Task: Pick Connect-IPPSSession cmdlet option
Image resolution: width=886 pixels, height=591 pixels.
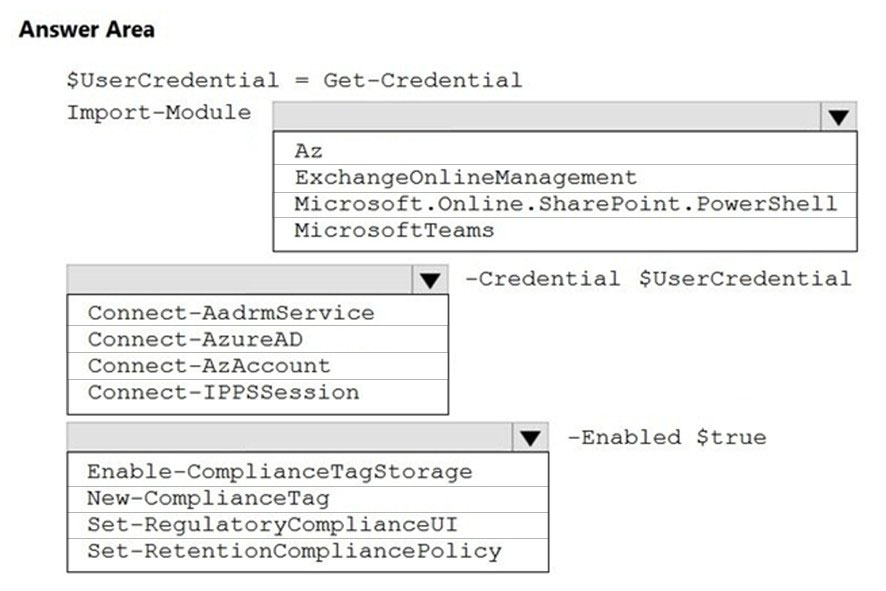Action: [258, 393]
